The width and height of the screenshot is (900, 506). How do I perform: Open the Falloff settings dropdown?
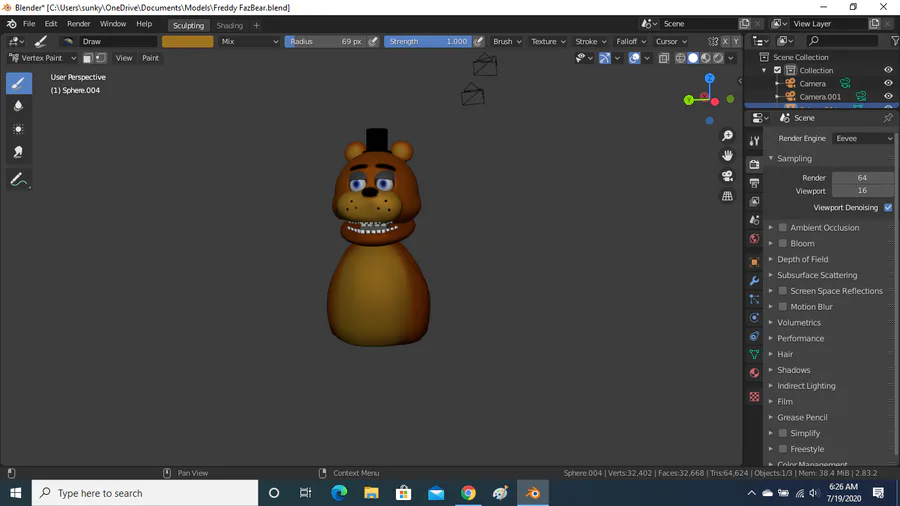[631, 41]
